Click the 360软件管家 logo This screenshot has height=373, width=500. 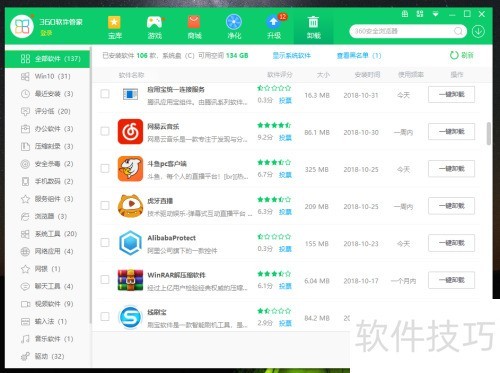click(22, 26)
